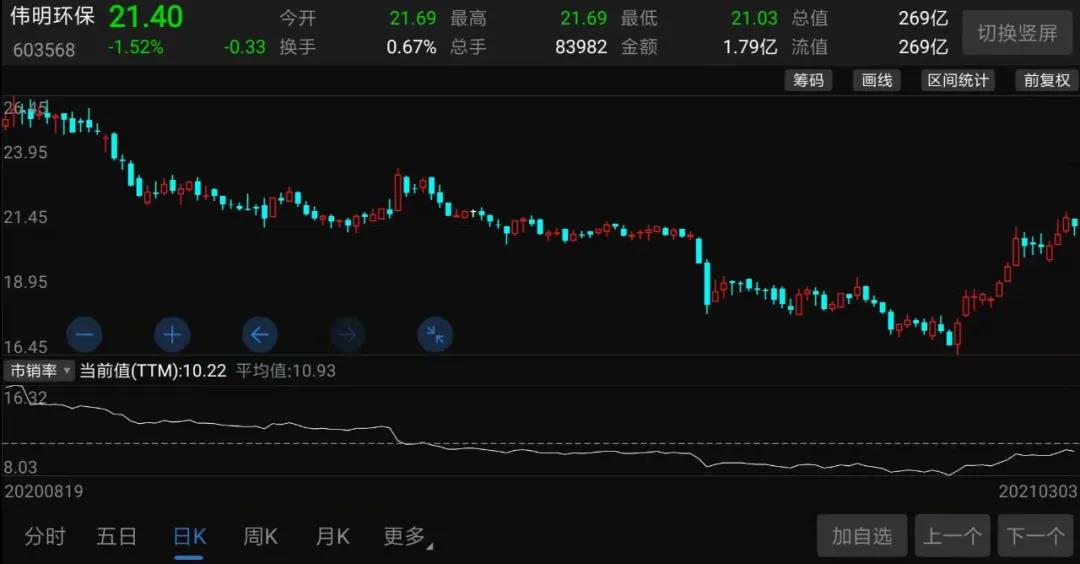Tap the dimmed right arrow icon
The height and width of the screenshot is (564, 1080).
tap(347, 334)
